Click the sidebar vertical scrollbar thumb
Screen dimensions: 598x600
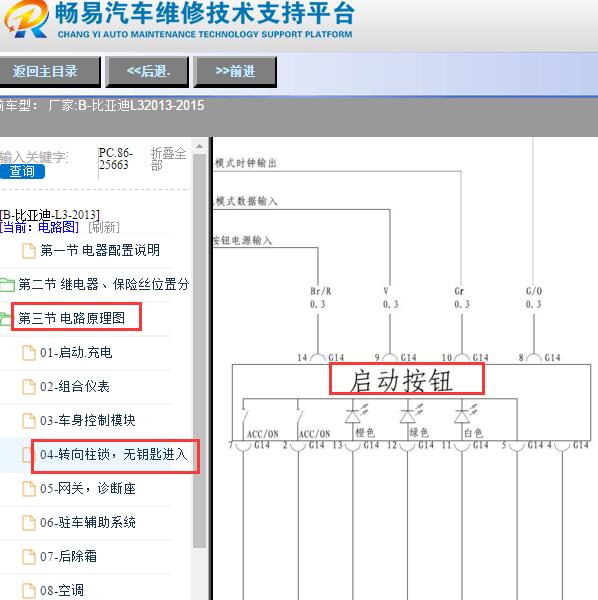tap(199, 351)
